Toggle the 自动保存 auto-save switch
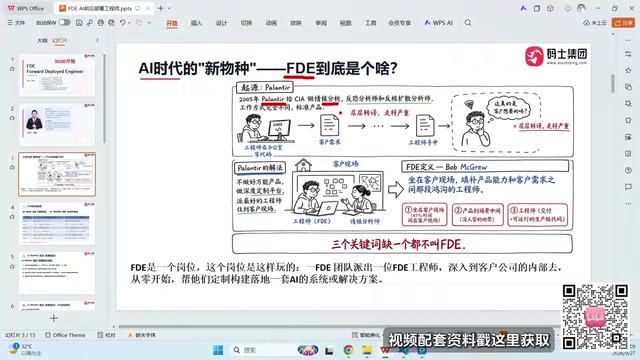The height and width of the screenshot is (360, 640). coord(64,23)
